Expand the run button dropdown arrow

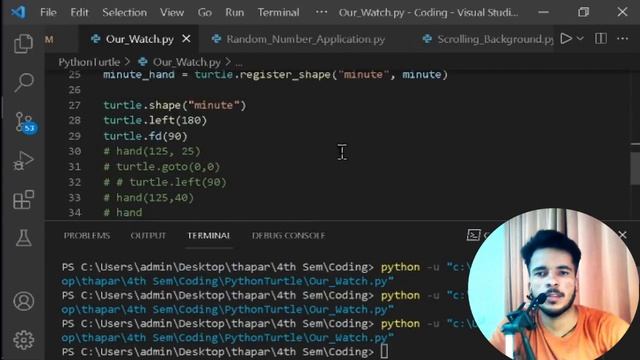(580, 39)
